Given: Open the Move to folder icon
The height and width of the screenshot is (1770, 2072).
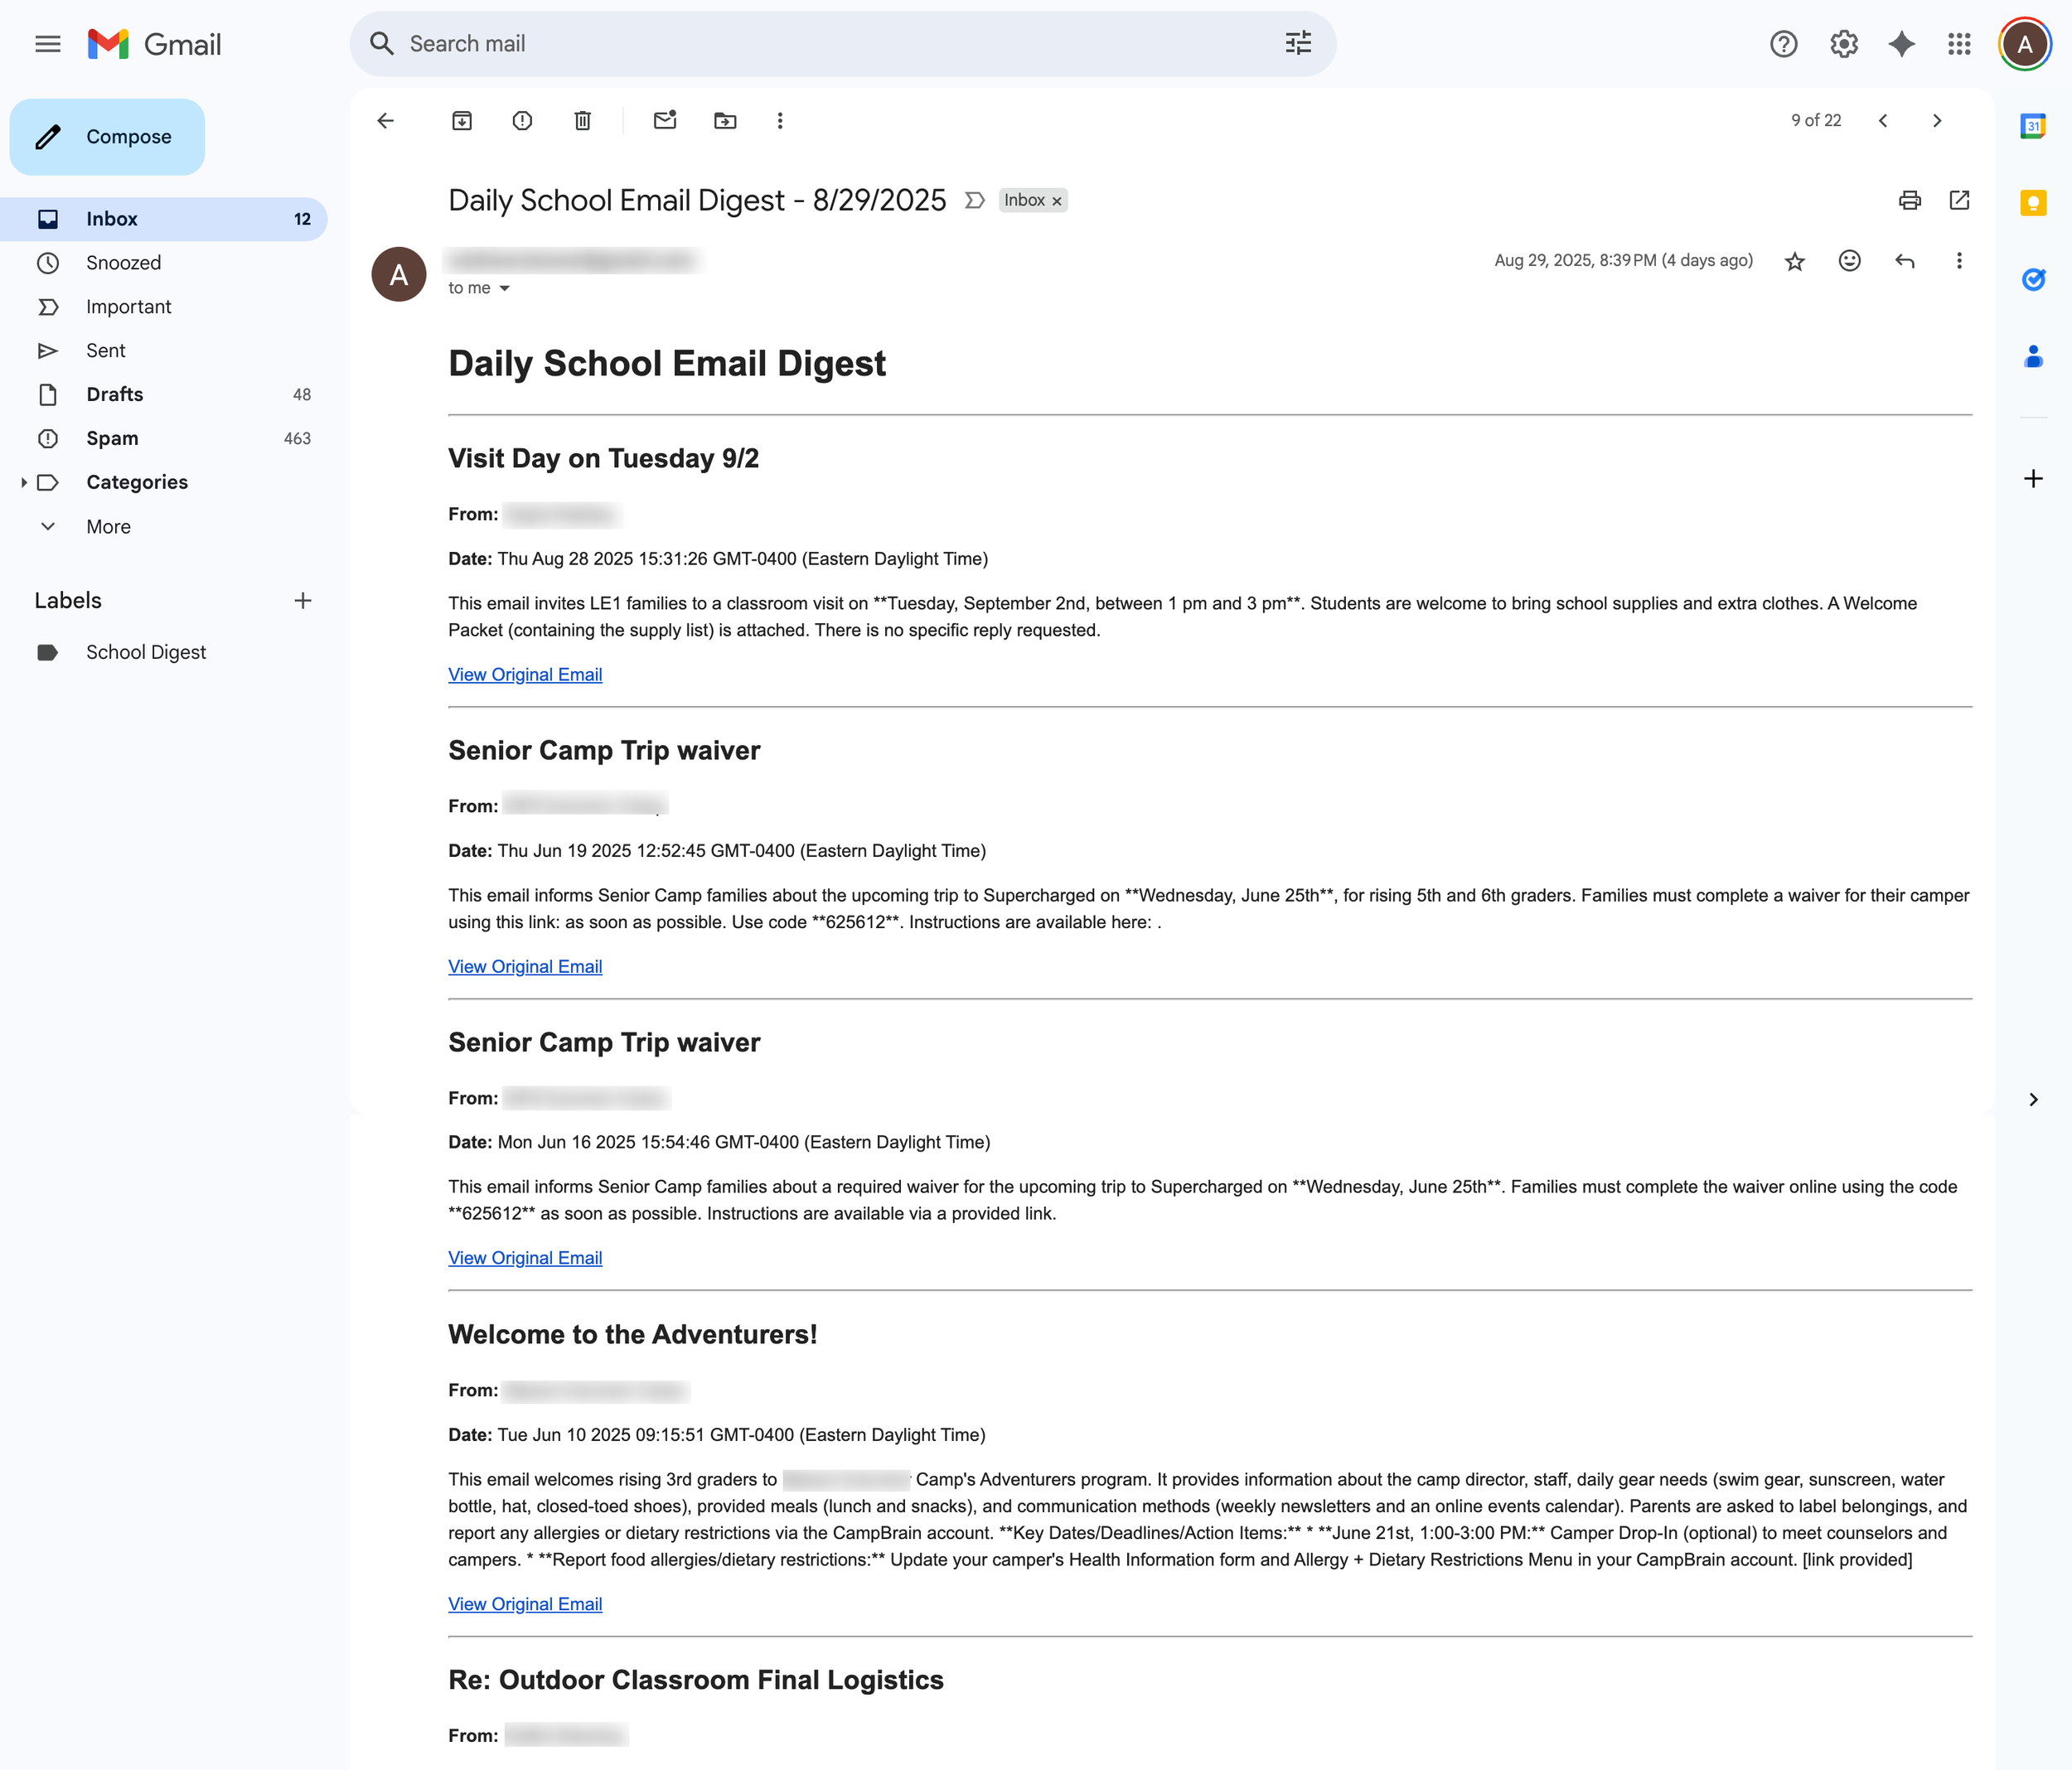Looking at the screenshot, I should (725, 121).
